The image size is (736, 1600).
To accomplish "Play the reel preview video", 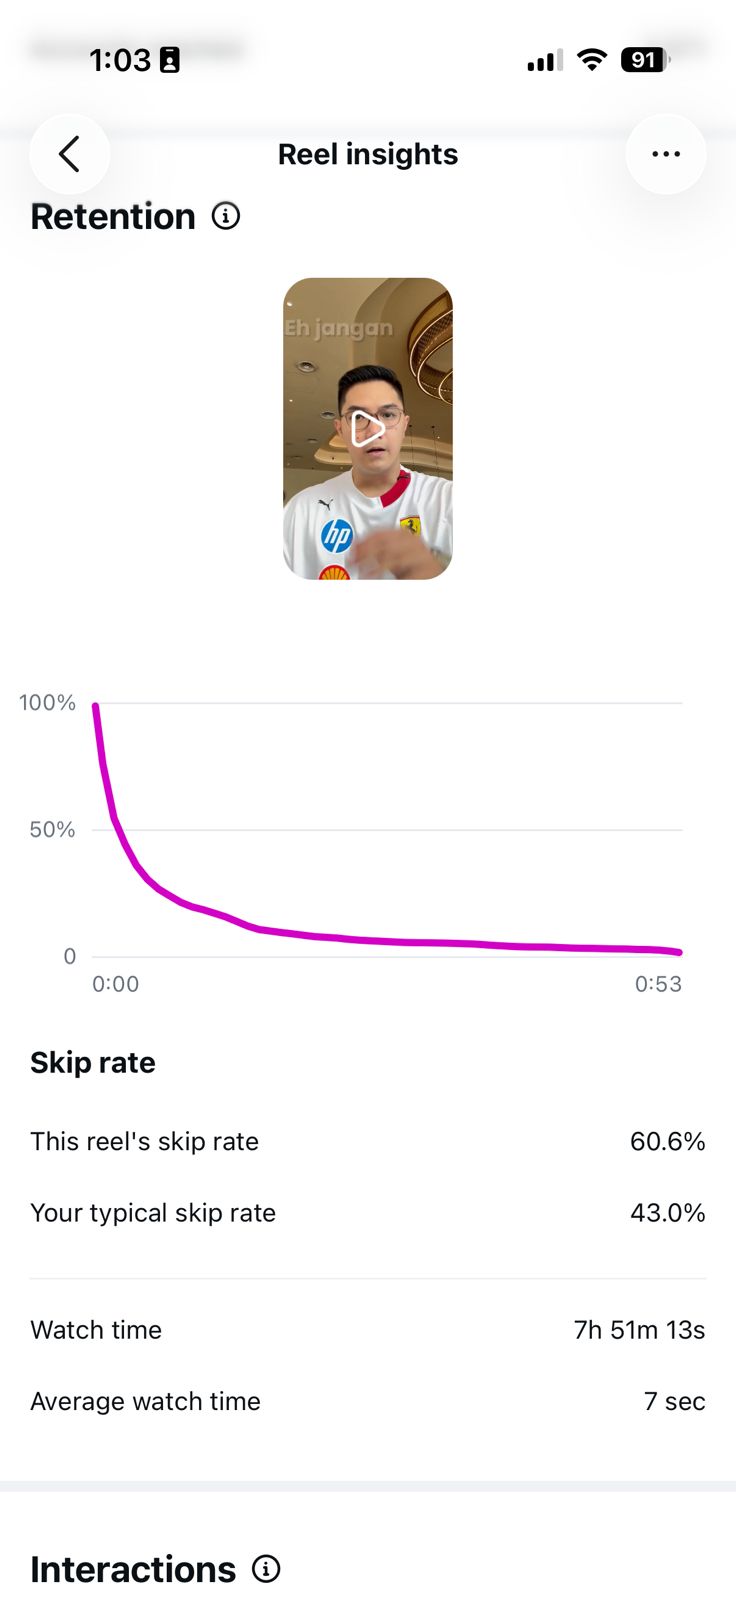I will pos(368,428).
